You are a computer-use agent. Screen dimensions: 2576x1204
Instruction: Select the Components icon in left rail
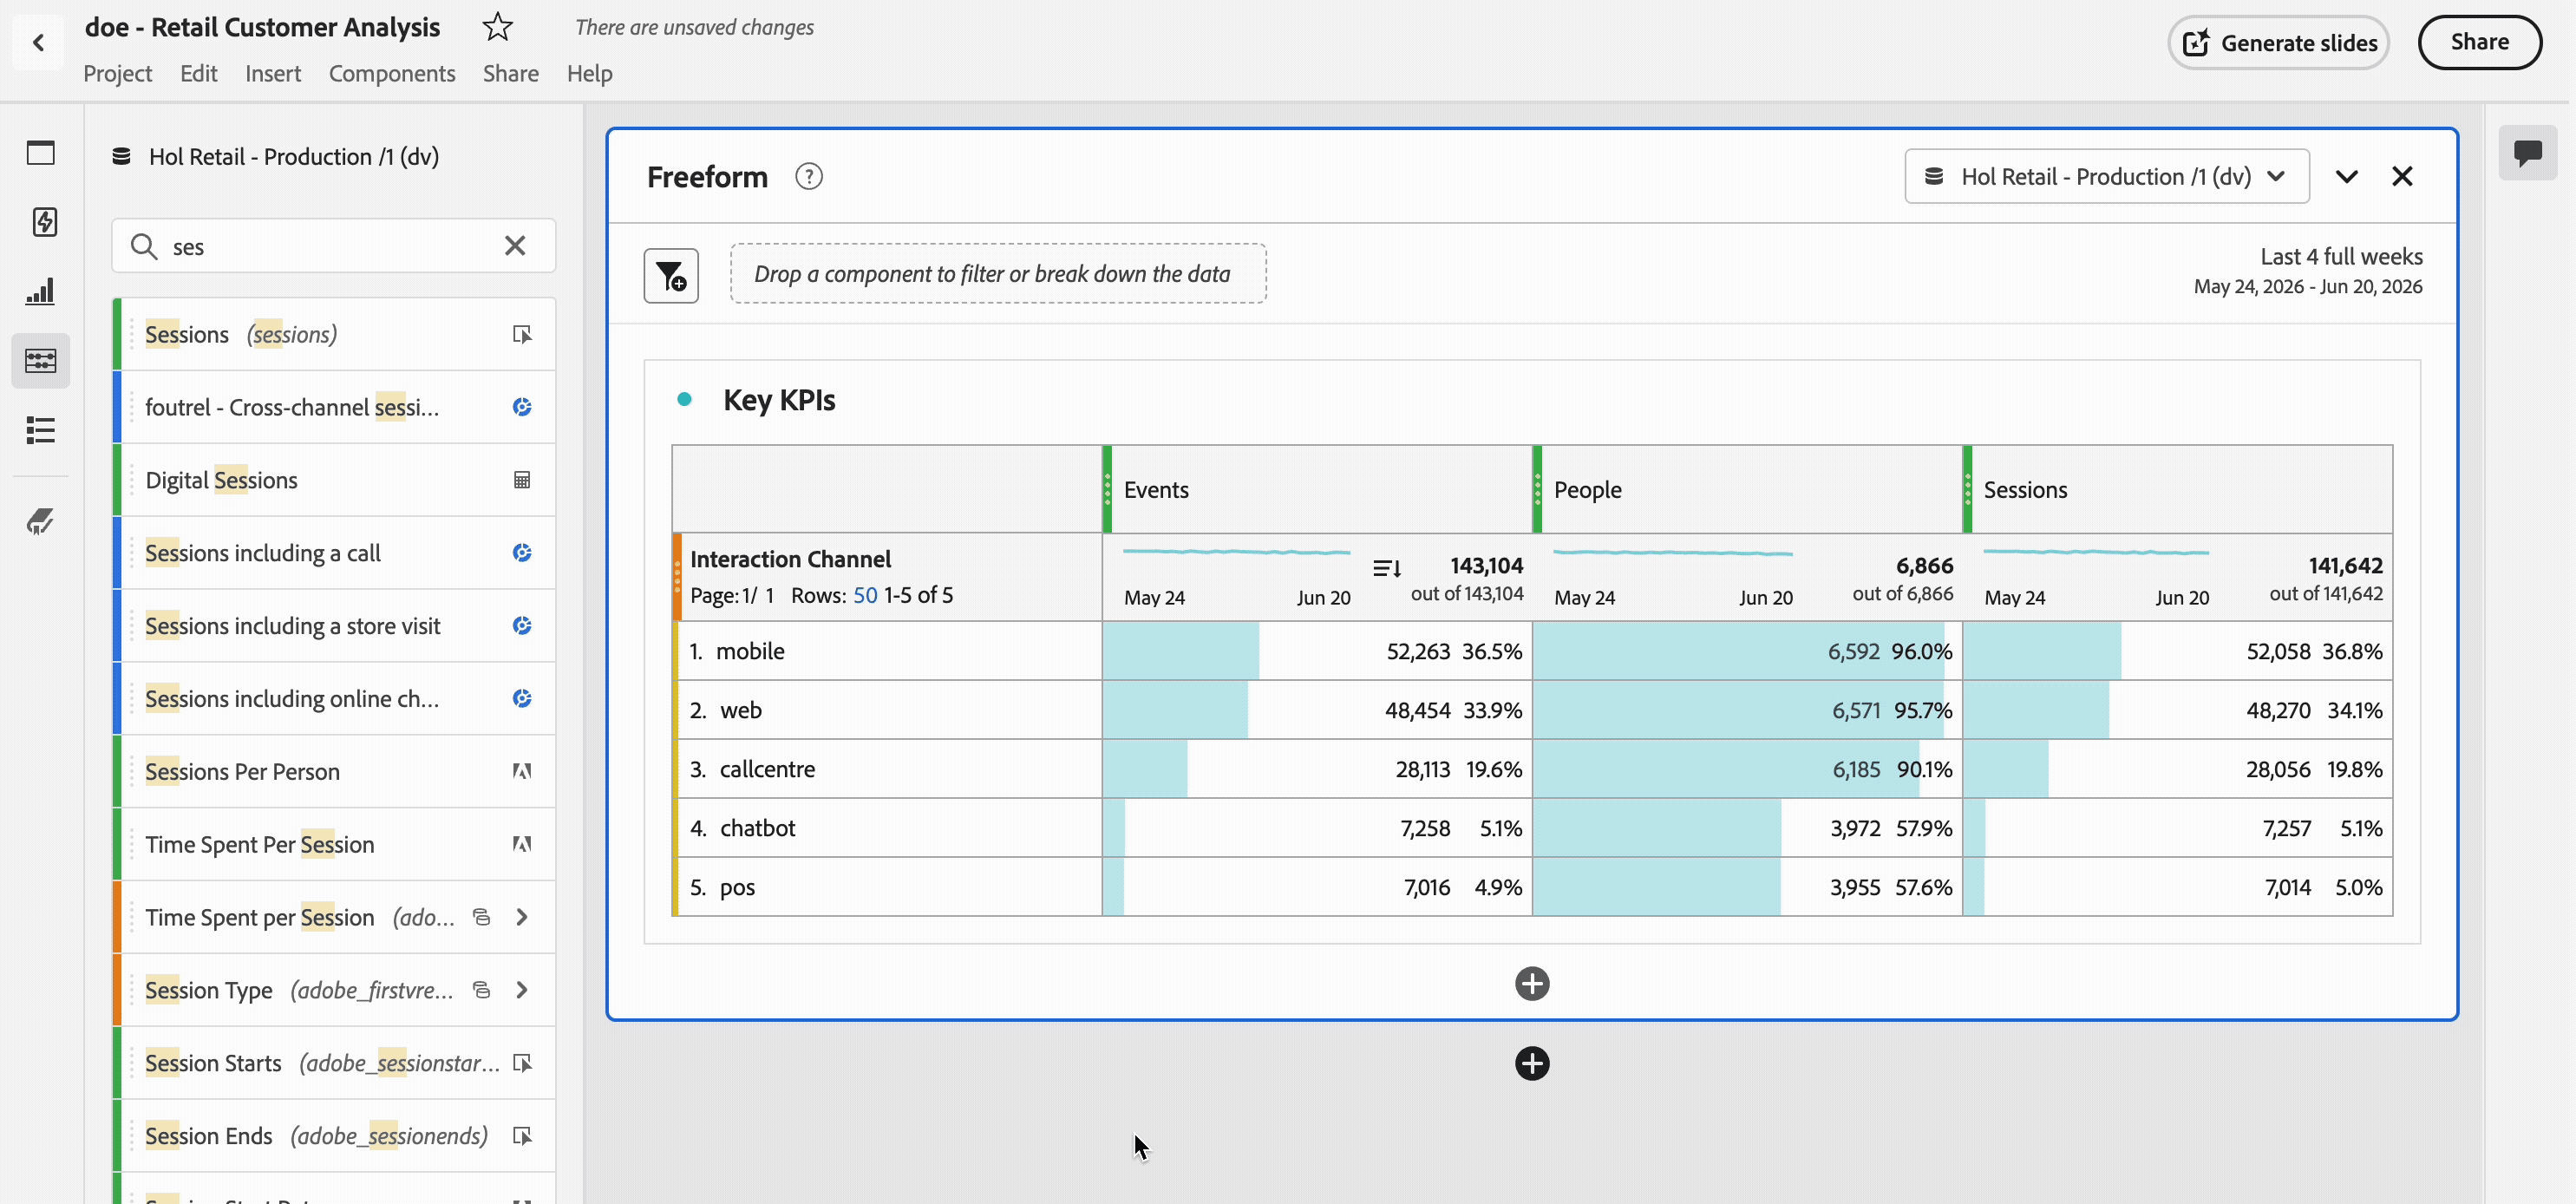coord(41,360)
